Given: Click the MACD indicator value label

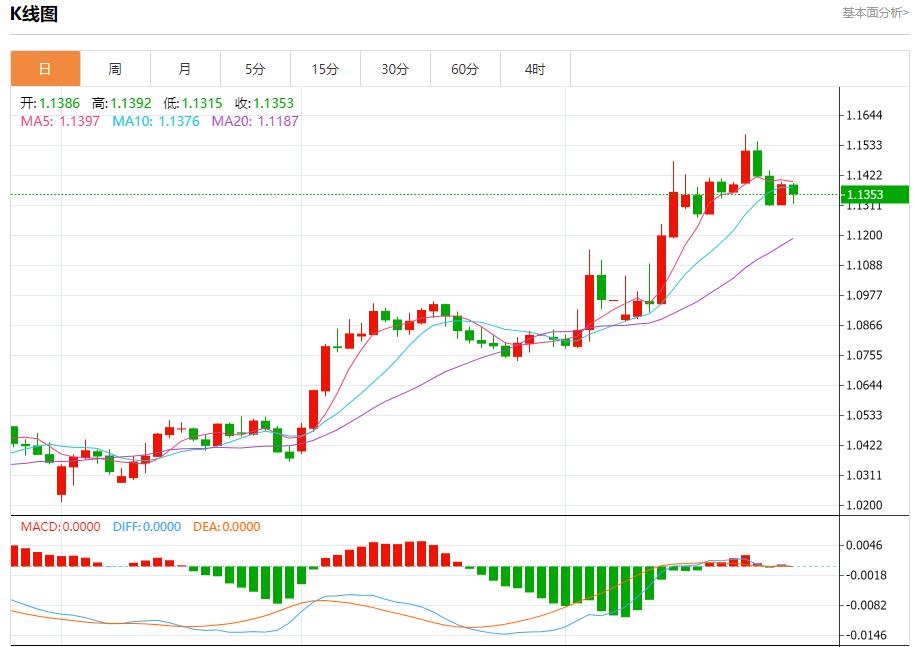Looking at the screenshot, I should (60, 526).
